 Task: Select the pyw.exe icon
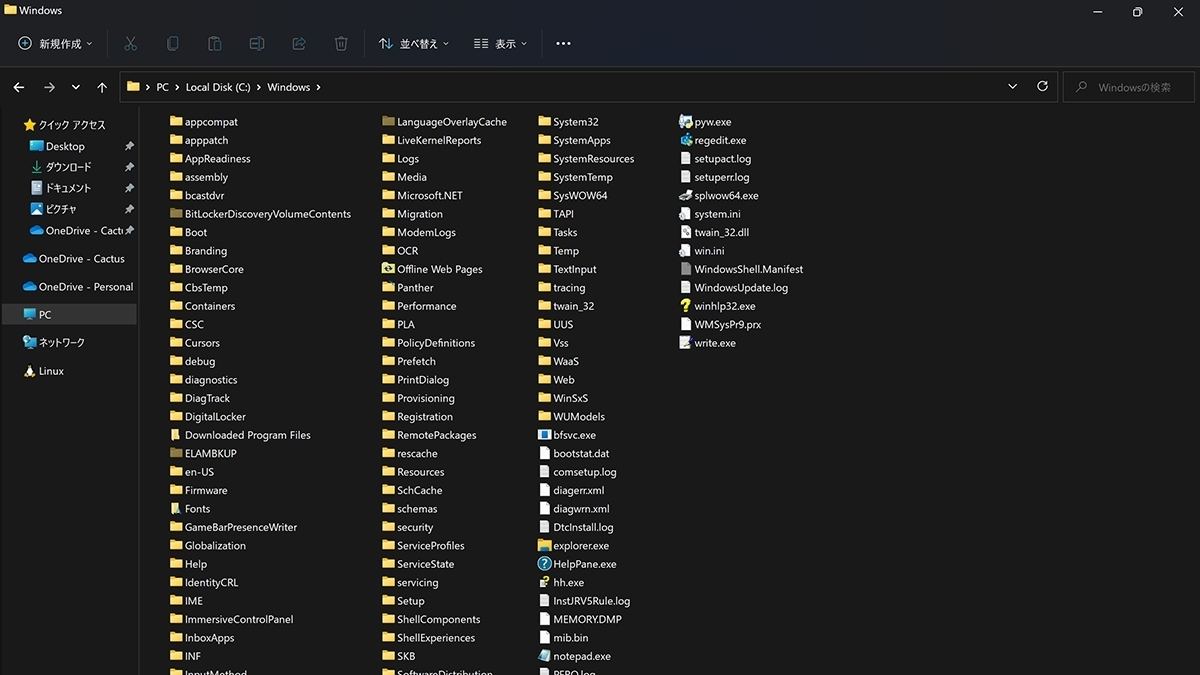(x=685, y=122)
